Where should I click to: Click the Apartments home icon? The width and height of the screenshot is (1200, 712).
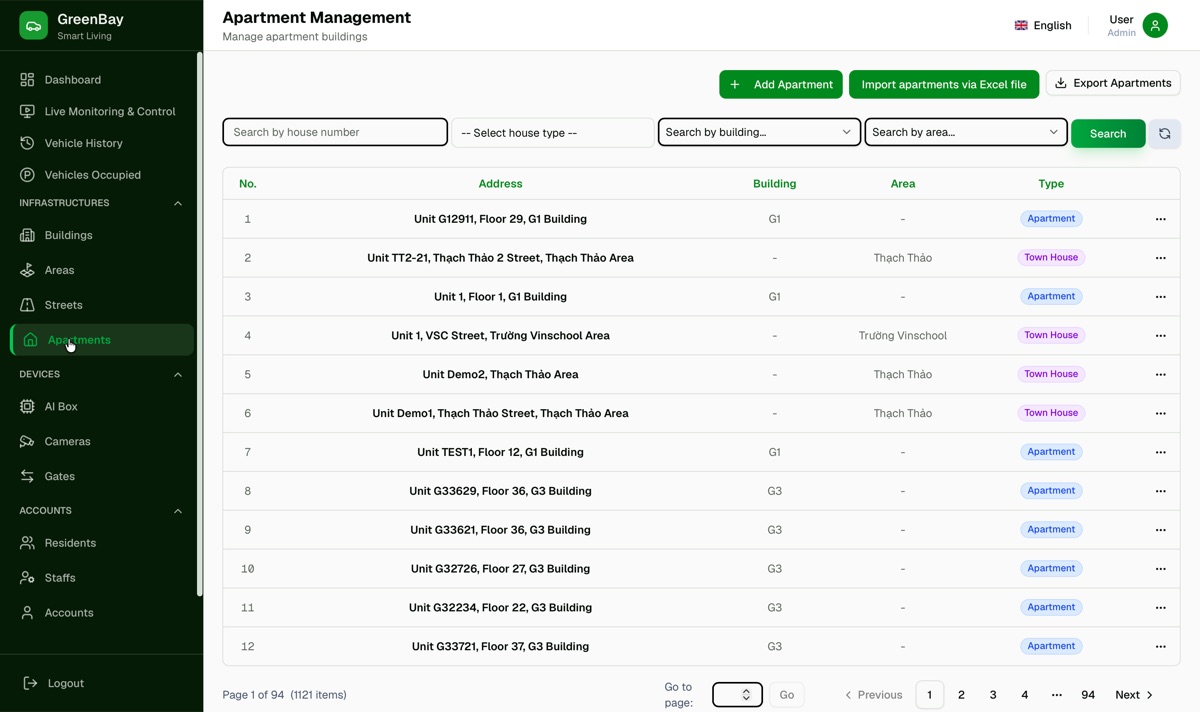pyautogui.click(x=30, y=340)
